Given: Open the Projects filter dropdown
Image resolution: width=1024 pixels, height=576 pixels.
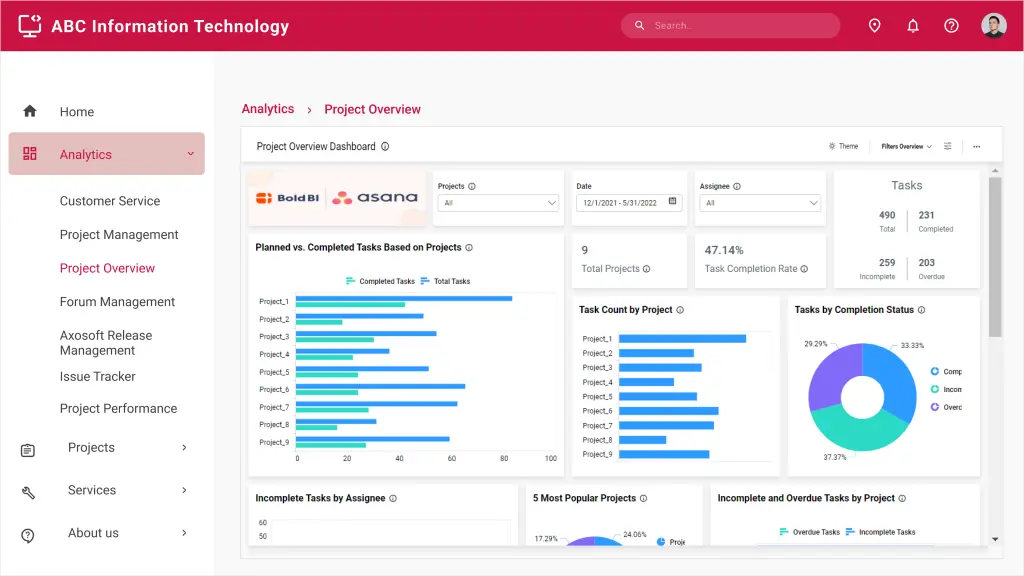Looking at the screenshot, I should pyautogui.click(x=498, y=202).
